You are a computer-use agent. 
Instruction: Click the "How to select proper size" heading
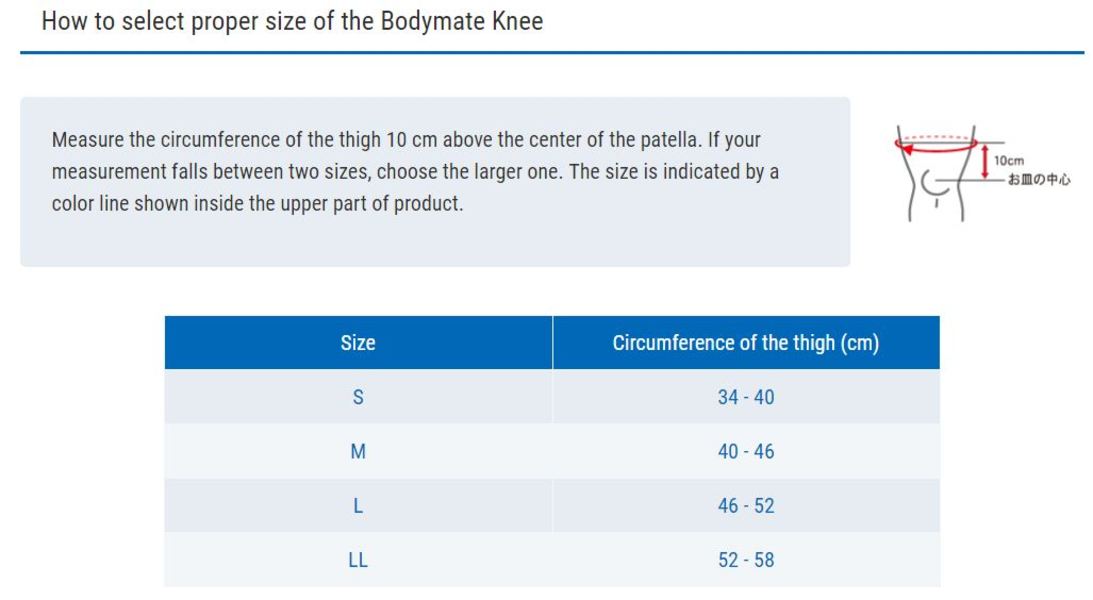click(x=292, y=22)
